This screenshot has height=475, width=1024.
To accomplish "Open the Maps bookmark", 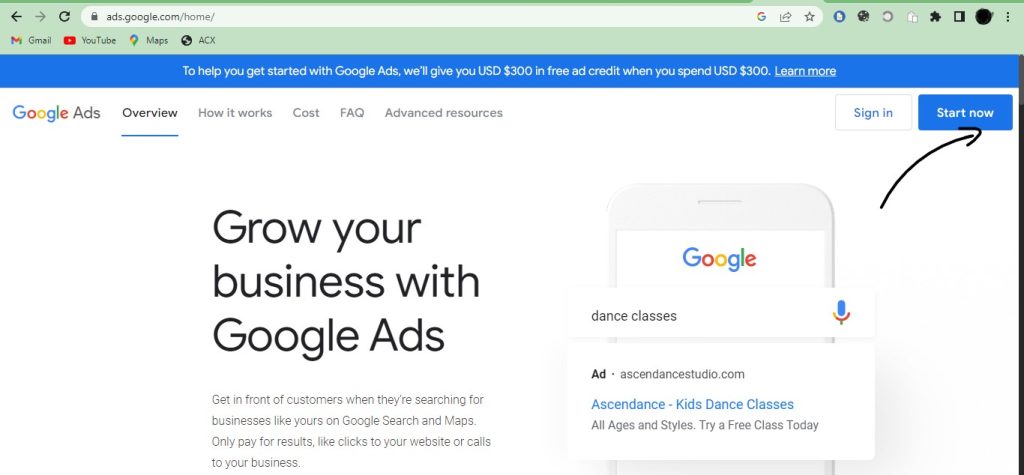I will click(x=148, y=41).
